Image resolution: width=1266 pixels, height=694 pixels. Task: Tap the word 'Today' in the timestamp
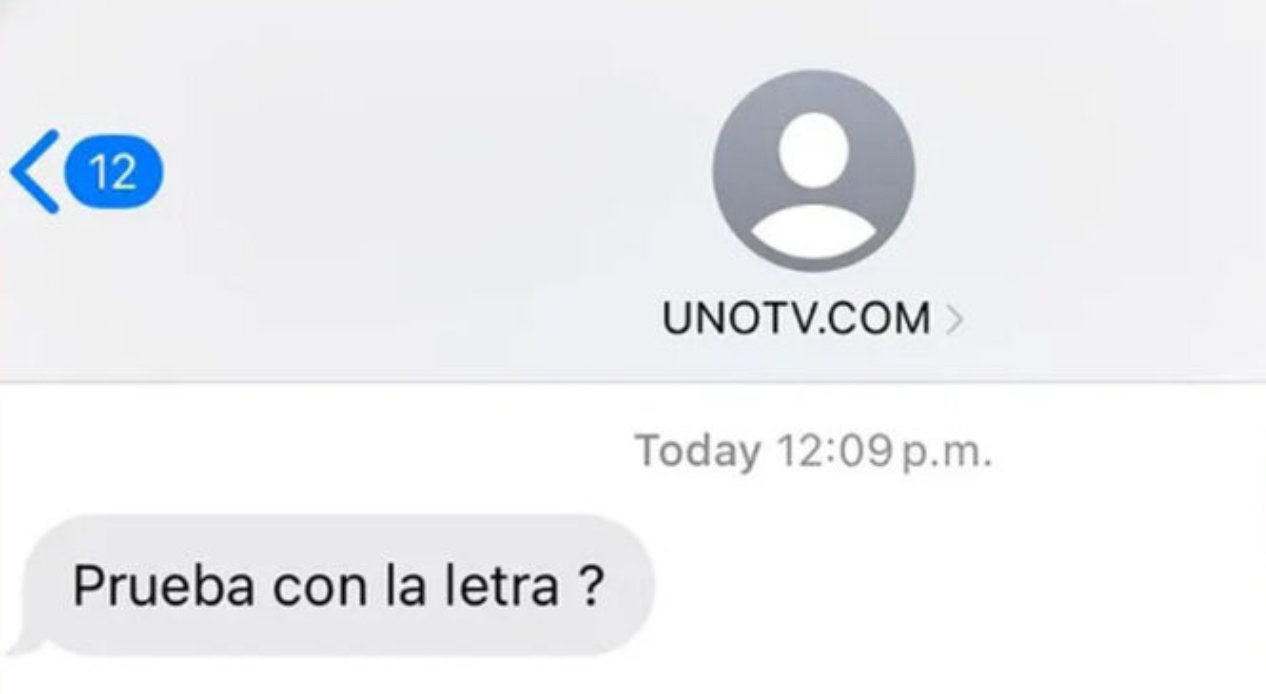698,452
